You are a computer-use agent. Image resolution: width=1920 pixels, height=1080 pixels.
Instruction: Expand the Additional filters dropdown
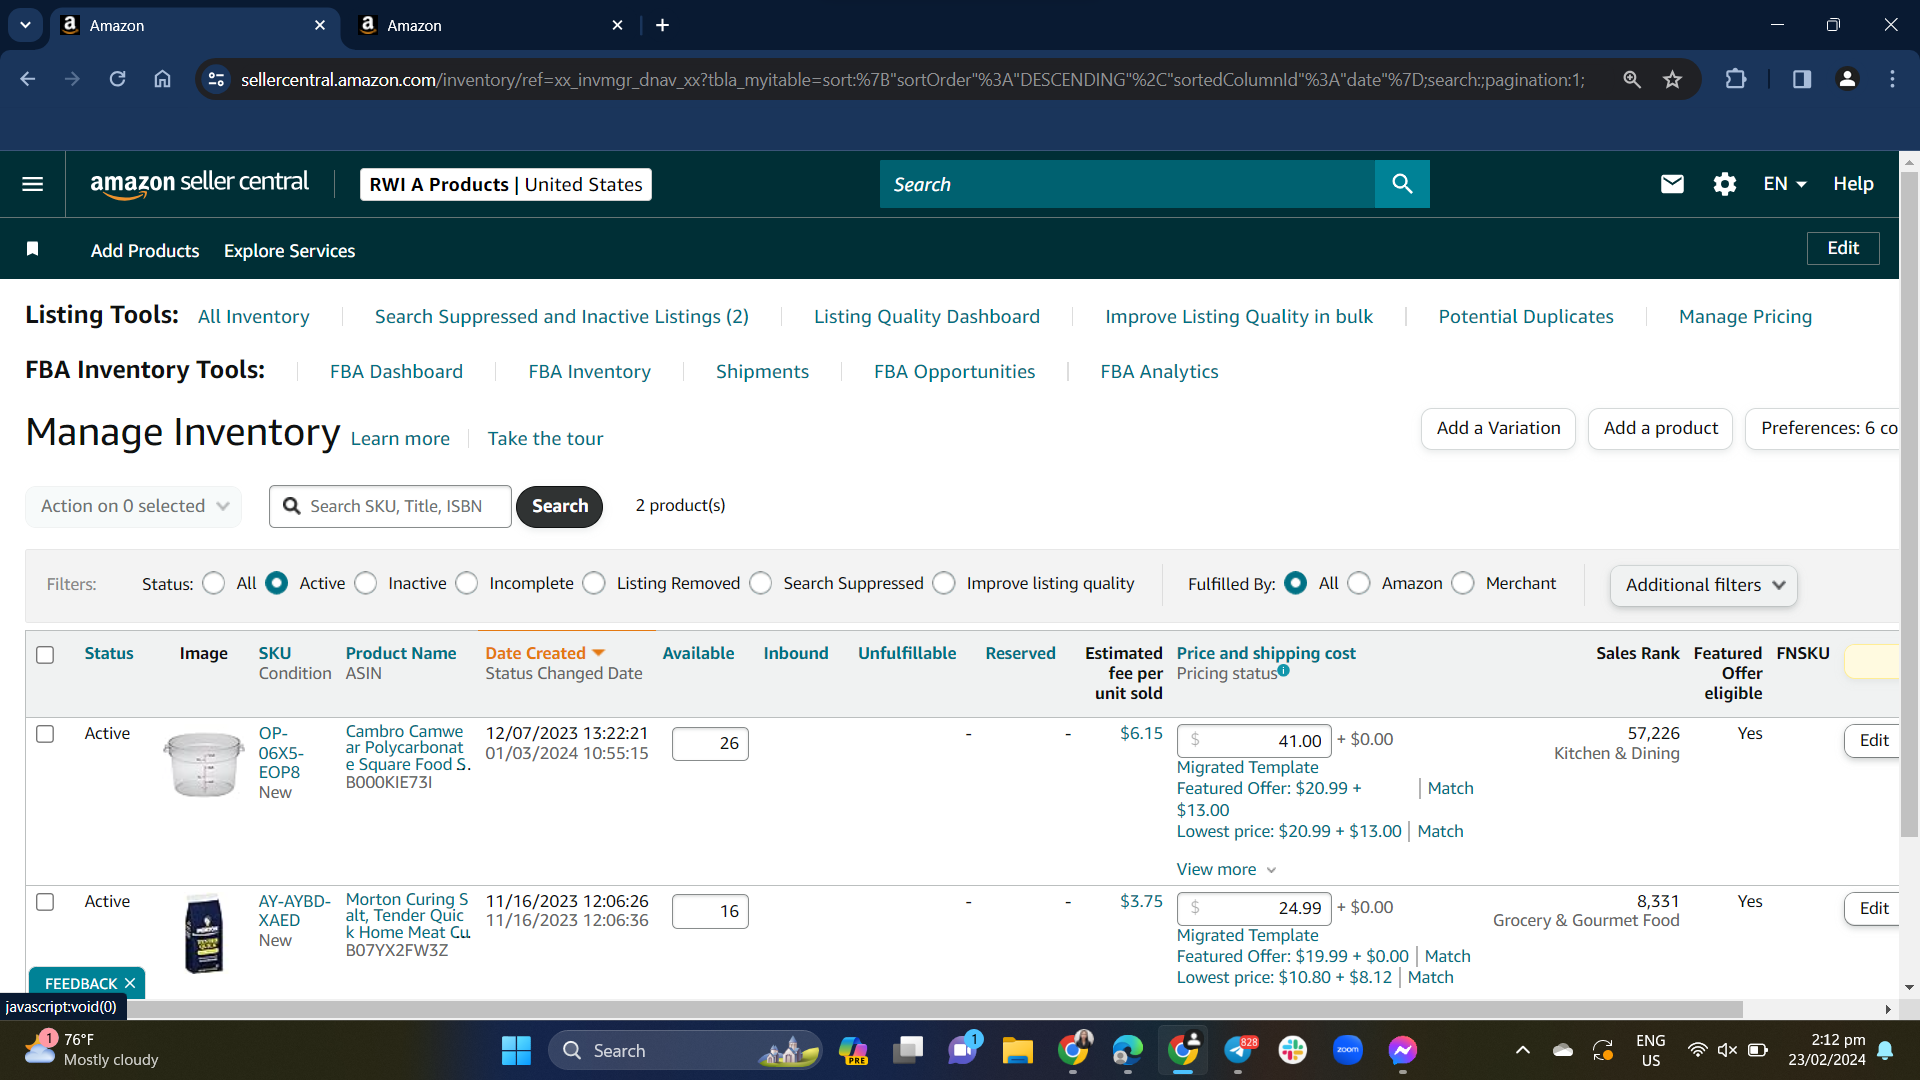coord(1704,585)
